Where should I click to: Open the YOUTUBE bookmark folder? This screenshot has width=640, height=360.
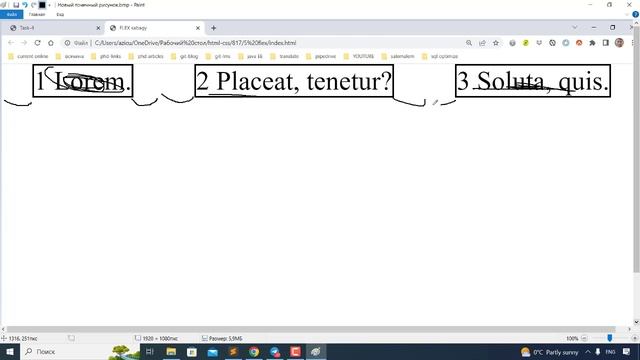[359, 56]
